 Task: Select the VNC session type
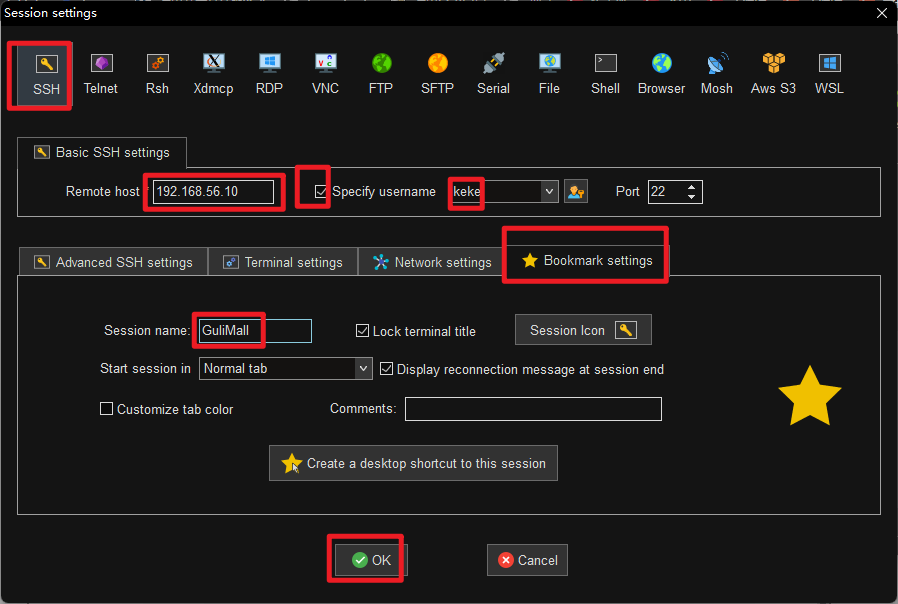(325, 75)
